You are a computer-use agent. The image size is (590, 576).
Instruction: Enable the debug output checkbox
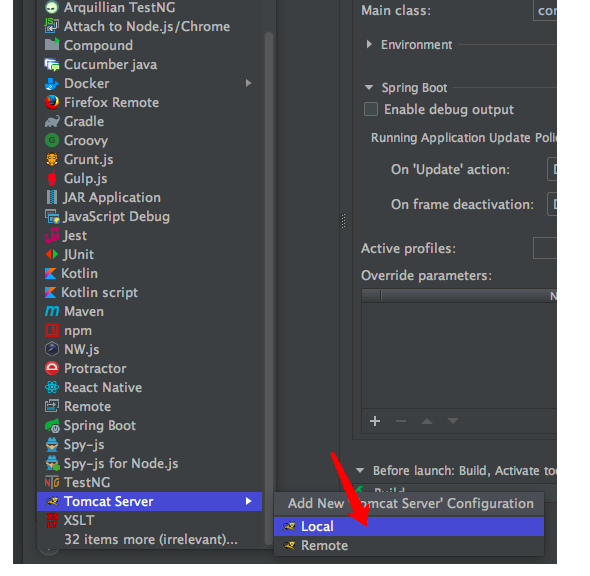[x=371, y=109]
